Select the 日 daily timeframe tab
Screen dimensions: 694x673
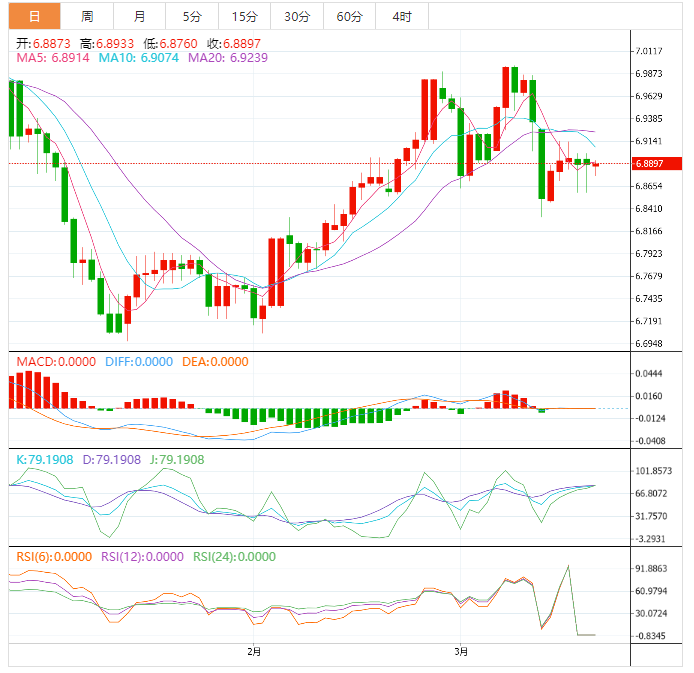point(35,16)
